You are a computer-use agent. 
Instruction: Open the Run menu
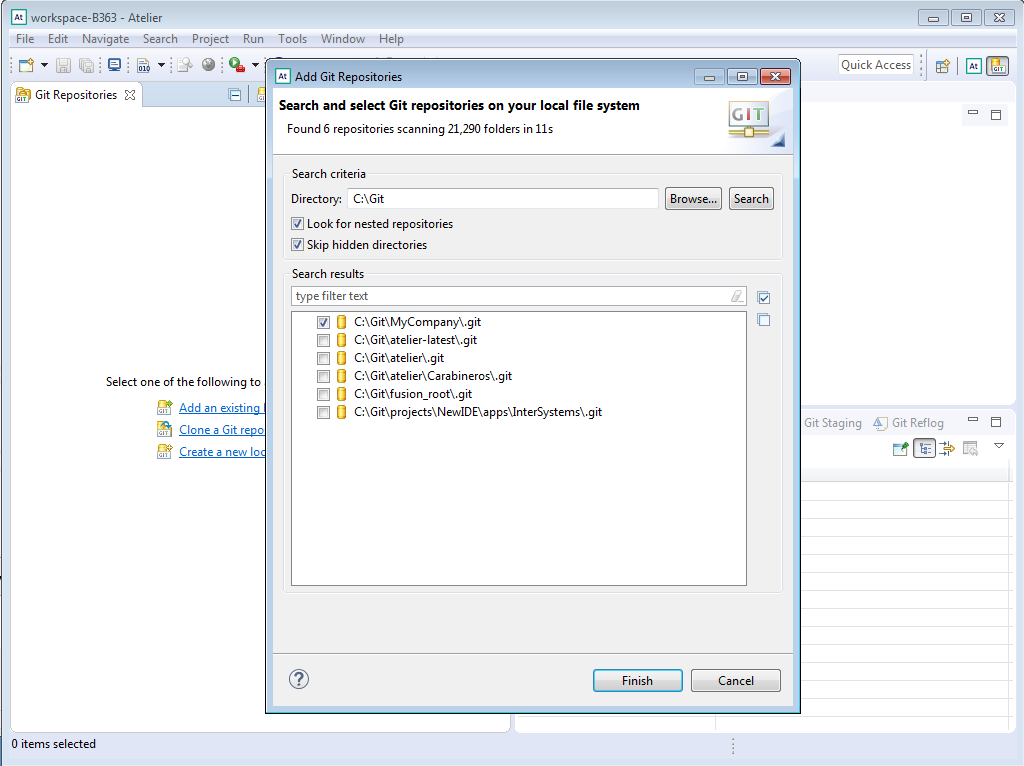253,39
